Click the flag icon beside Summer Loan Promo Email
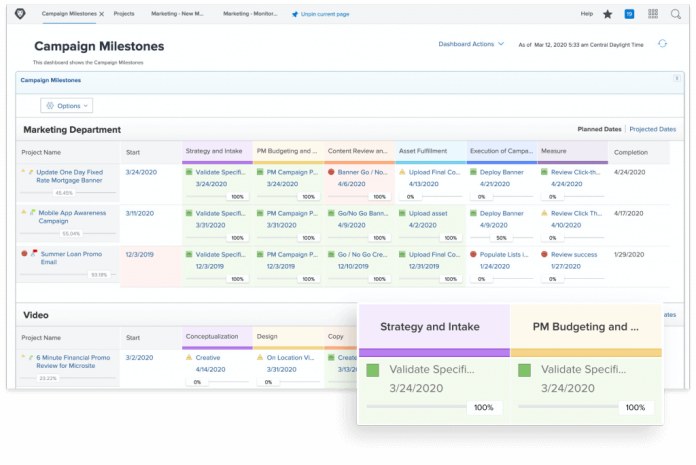Image resolution: width=696 pixels, height=465 pixels. 34,253
